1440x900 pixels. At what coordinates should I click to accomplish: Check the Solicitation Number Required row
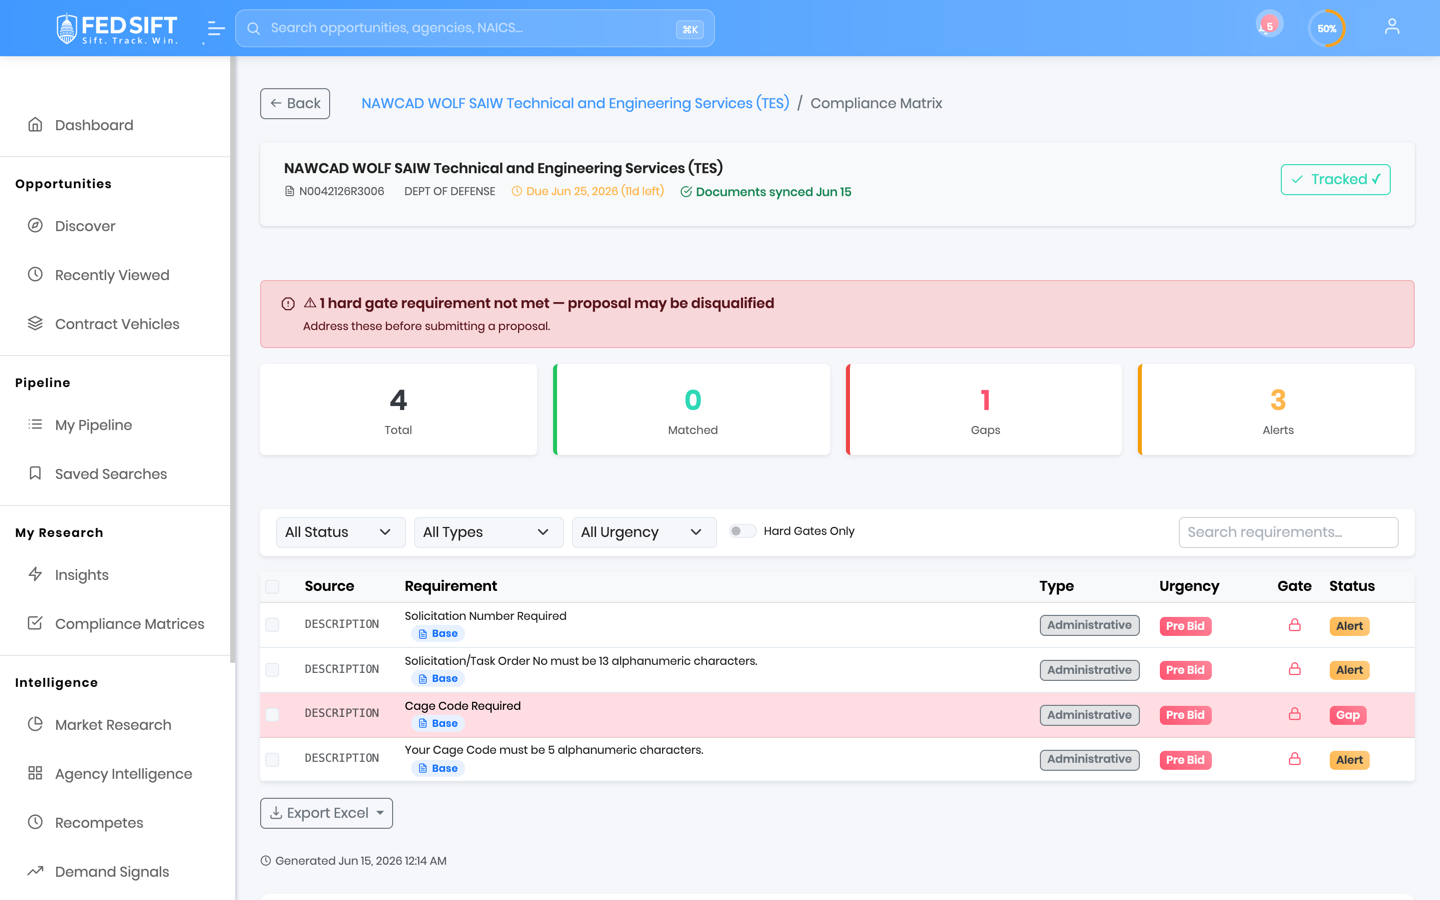[x=272, y=625]
